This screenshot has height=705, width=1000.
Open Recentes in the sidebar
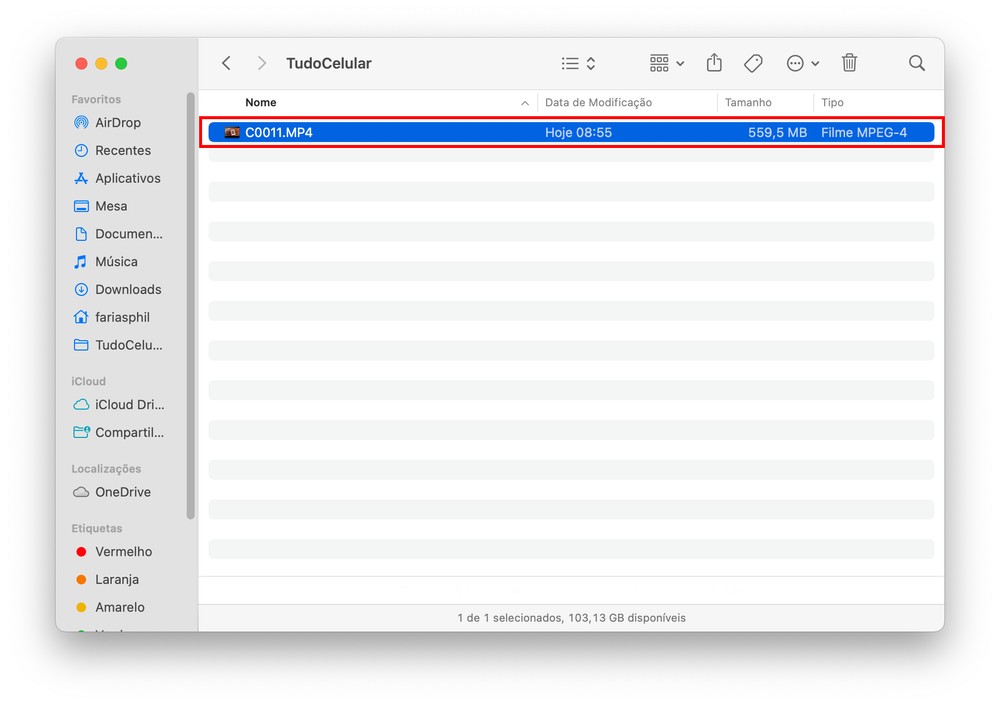122,150
